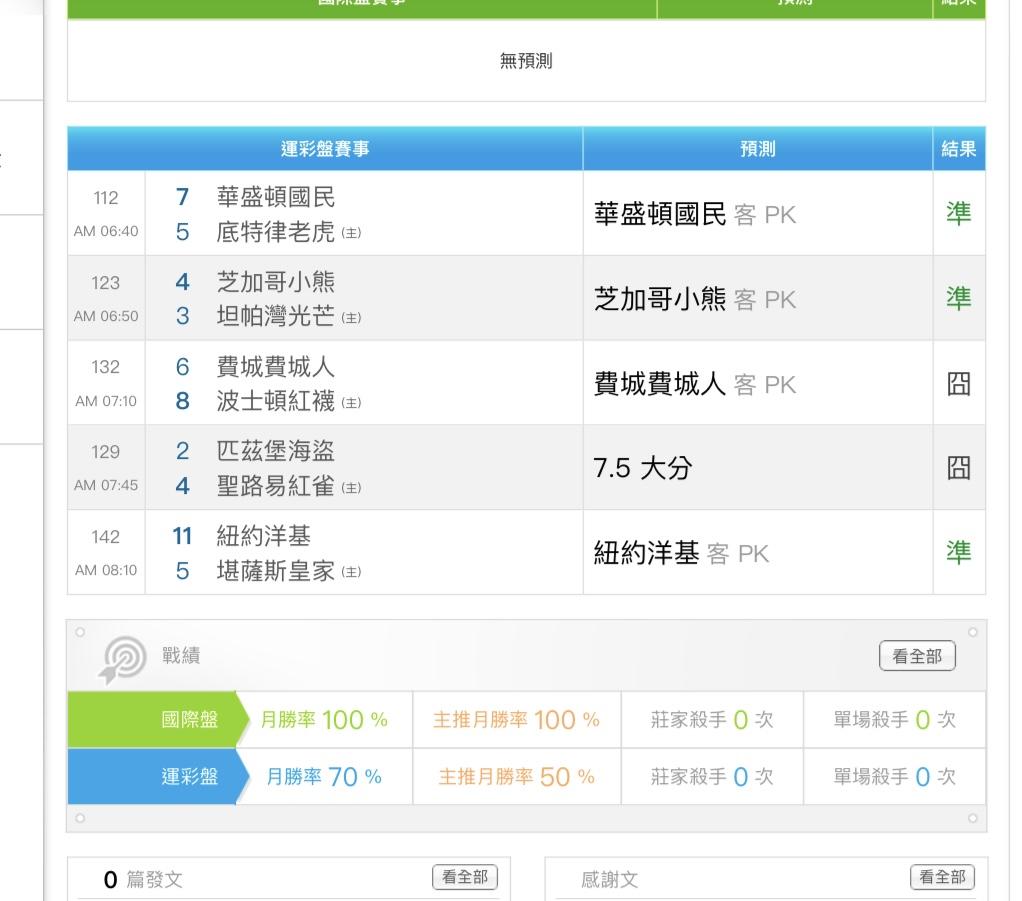
Task: Click the 囧 result for game 132
Action: tap(959, 383)
